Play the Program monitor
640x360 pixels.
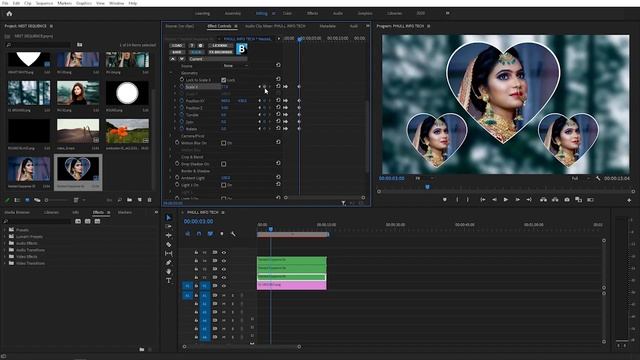pos(506,200)
